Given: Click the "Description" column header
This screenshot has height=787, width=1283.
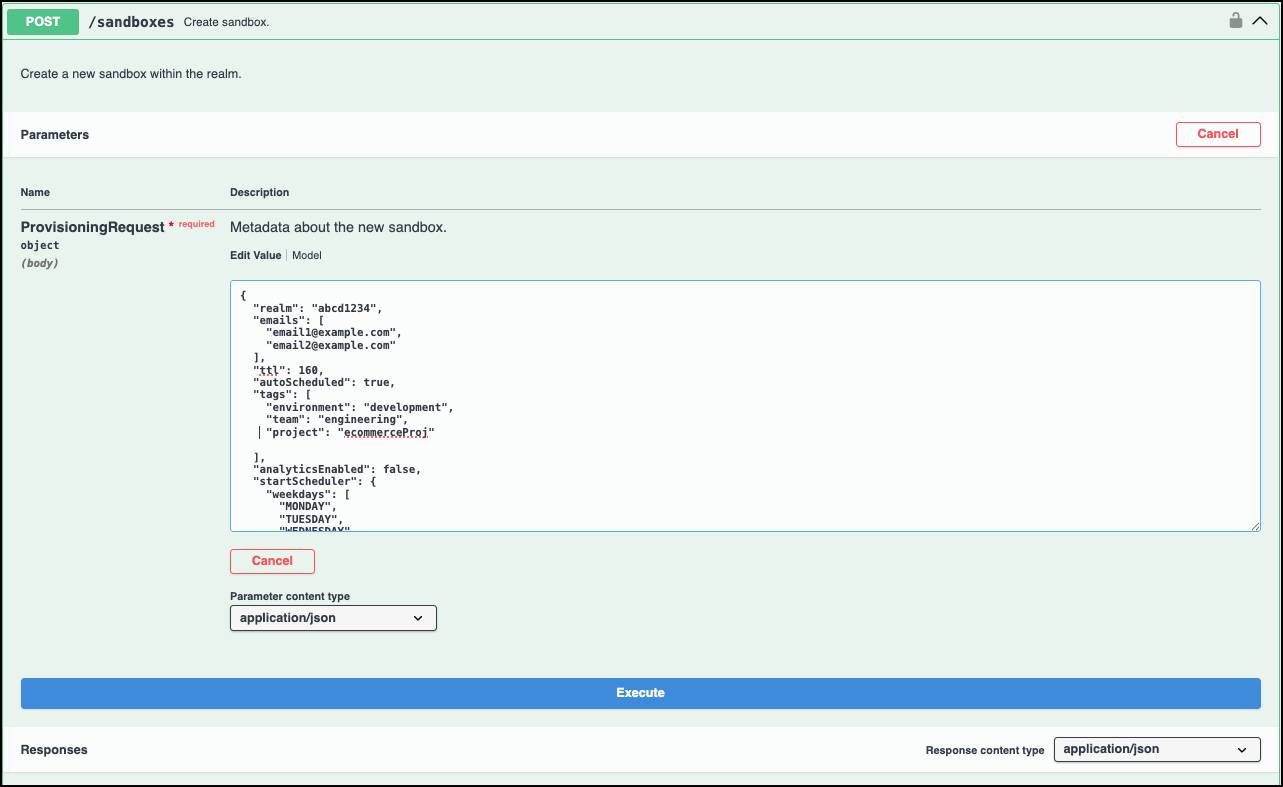Looking at the screenshot, I should pos(260,192).
